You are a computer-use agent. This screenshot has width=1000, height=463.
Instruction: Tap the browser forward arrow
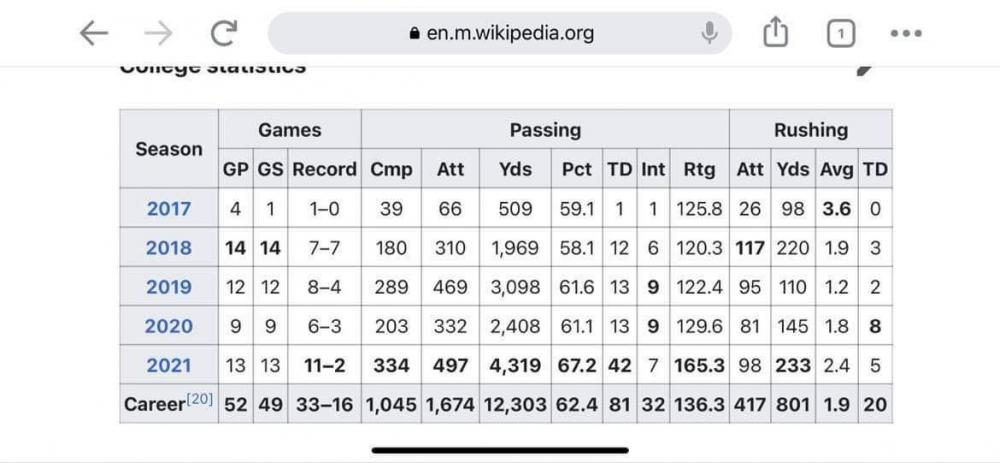click(x=158, y=33)
